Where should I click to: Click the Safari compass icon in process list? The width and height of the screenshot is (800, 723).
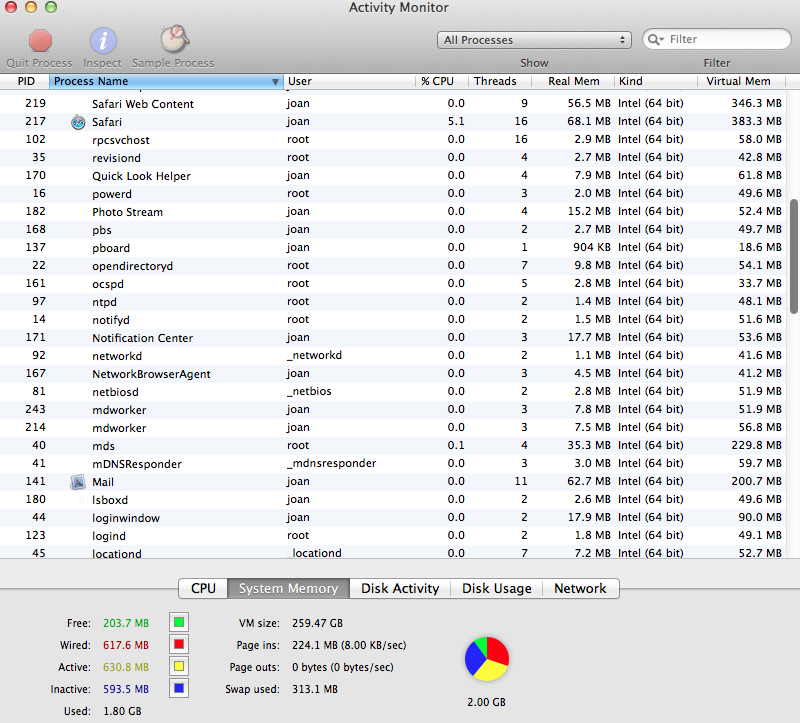click(78, 122)
